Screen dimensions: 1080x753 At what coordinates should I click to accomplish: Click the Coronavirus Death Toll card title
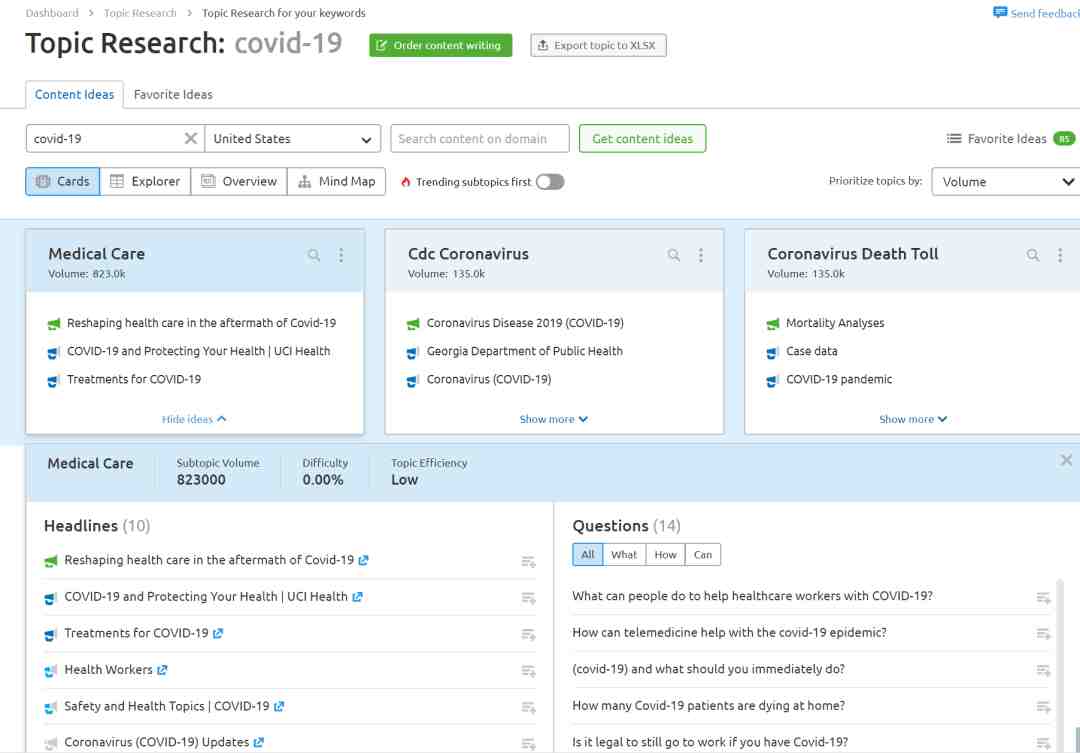click(853, 254)
